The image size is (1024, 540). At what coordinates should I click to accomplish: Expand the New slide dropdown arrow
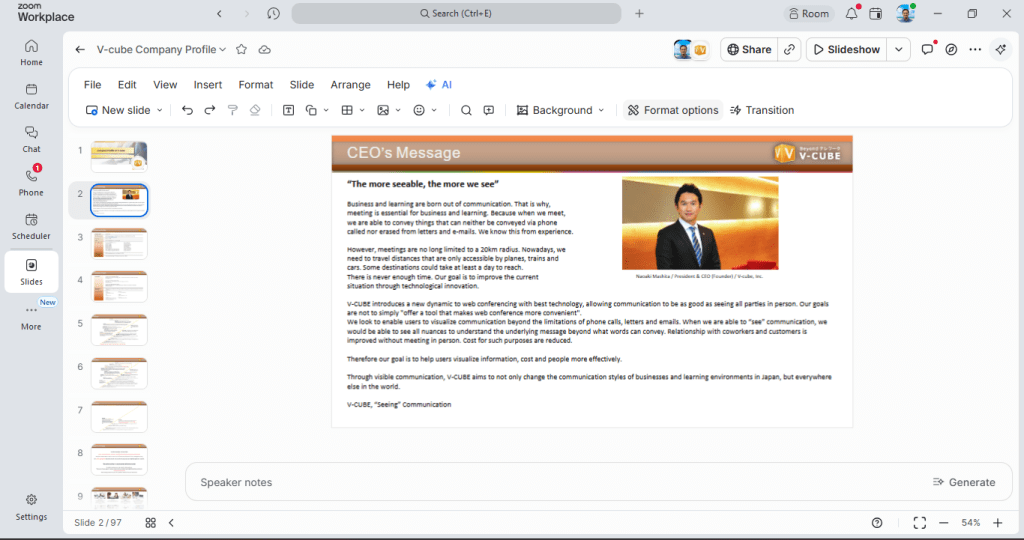(x=159, y=110)
